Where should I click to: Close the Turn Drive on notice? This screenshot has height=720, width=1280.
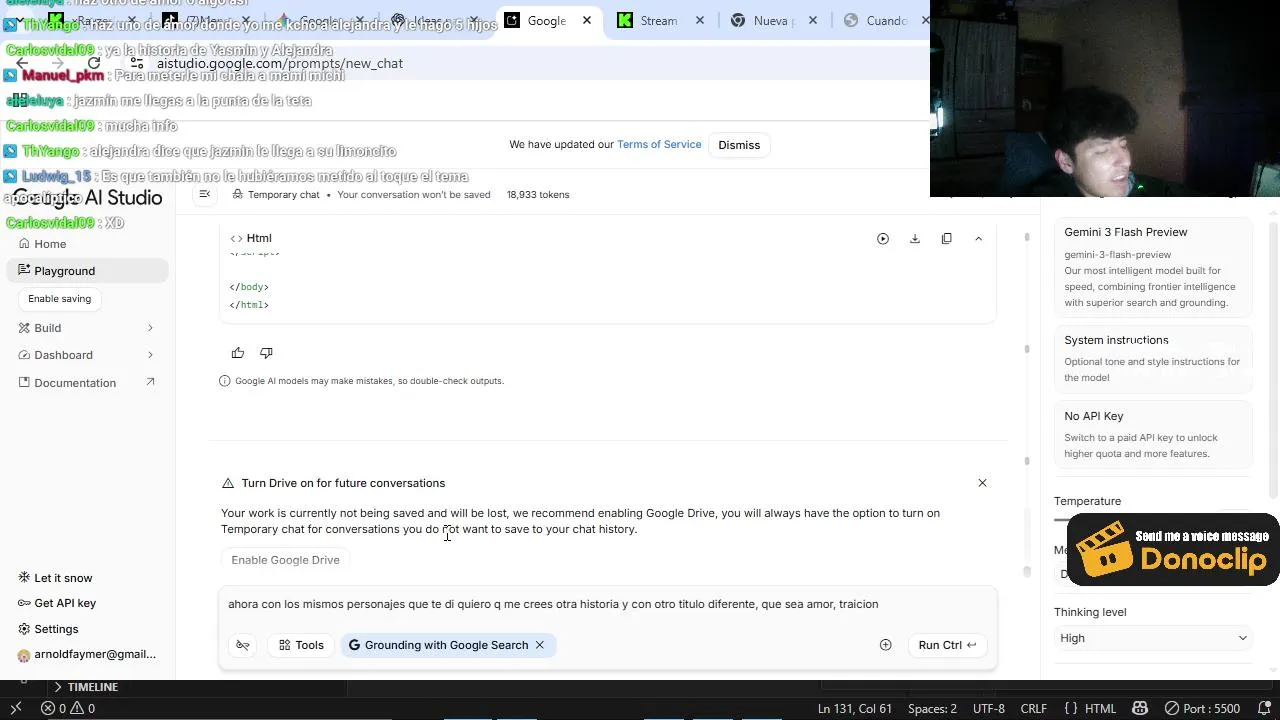[x=982, y=483]
